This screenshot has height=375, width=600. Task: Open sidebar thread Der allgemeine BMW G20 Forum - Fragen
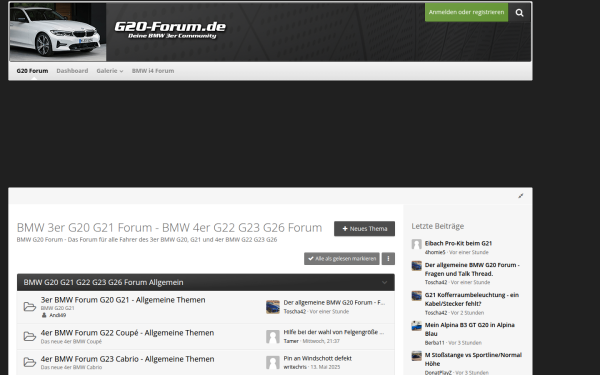point(472,269)
